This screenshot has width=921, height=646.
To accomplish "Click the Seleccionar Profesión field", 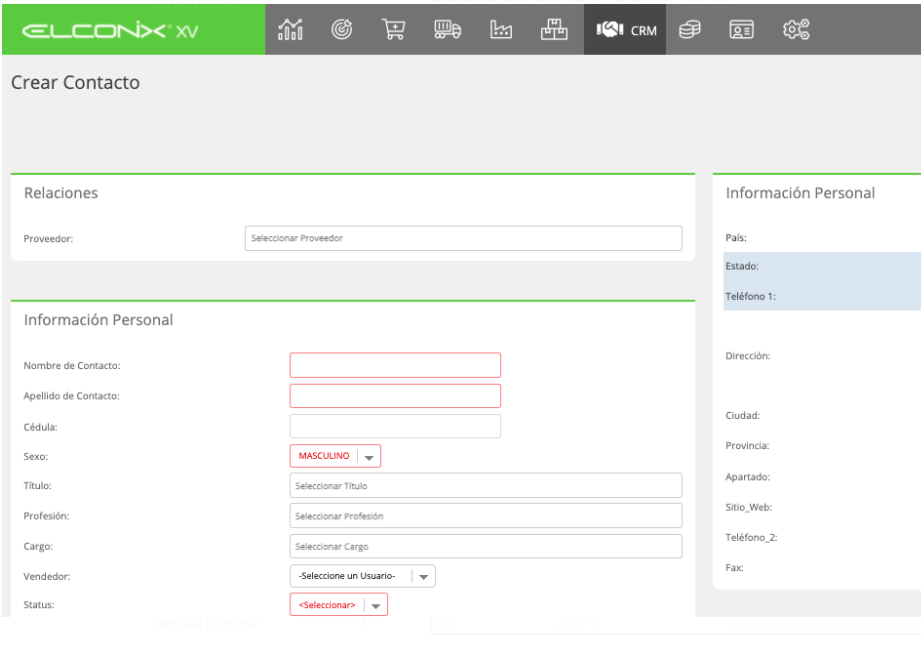I will coord(486,516).
